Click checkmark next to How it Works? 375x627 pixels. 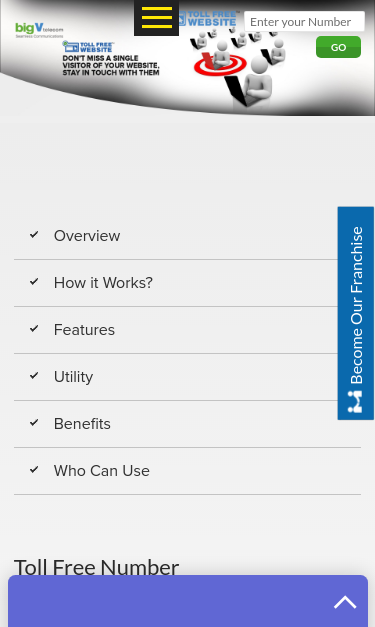(x=34, y=282)
